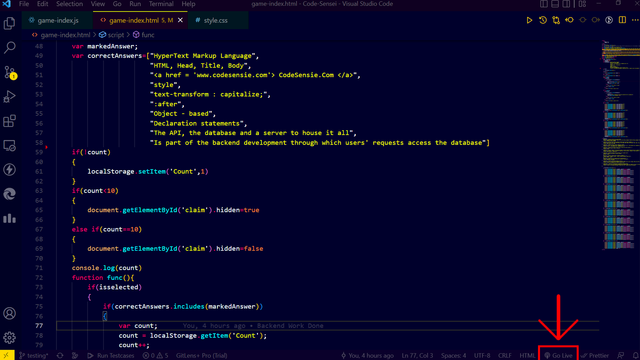Click the Run Code play icon
Viewport: 640px width, 360px height.
pyautogui.click(x=529, y=20)
